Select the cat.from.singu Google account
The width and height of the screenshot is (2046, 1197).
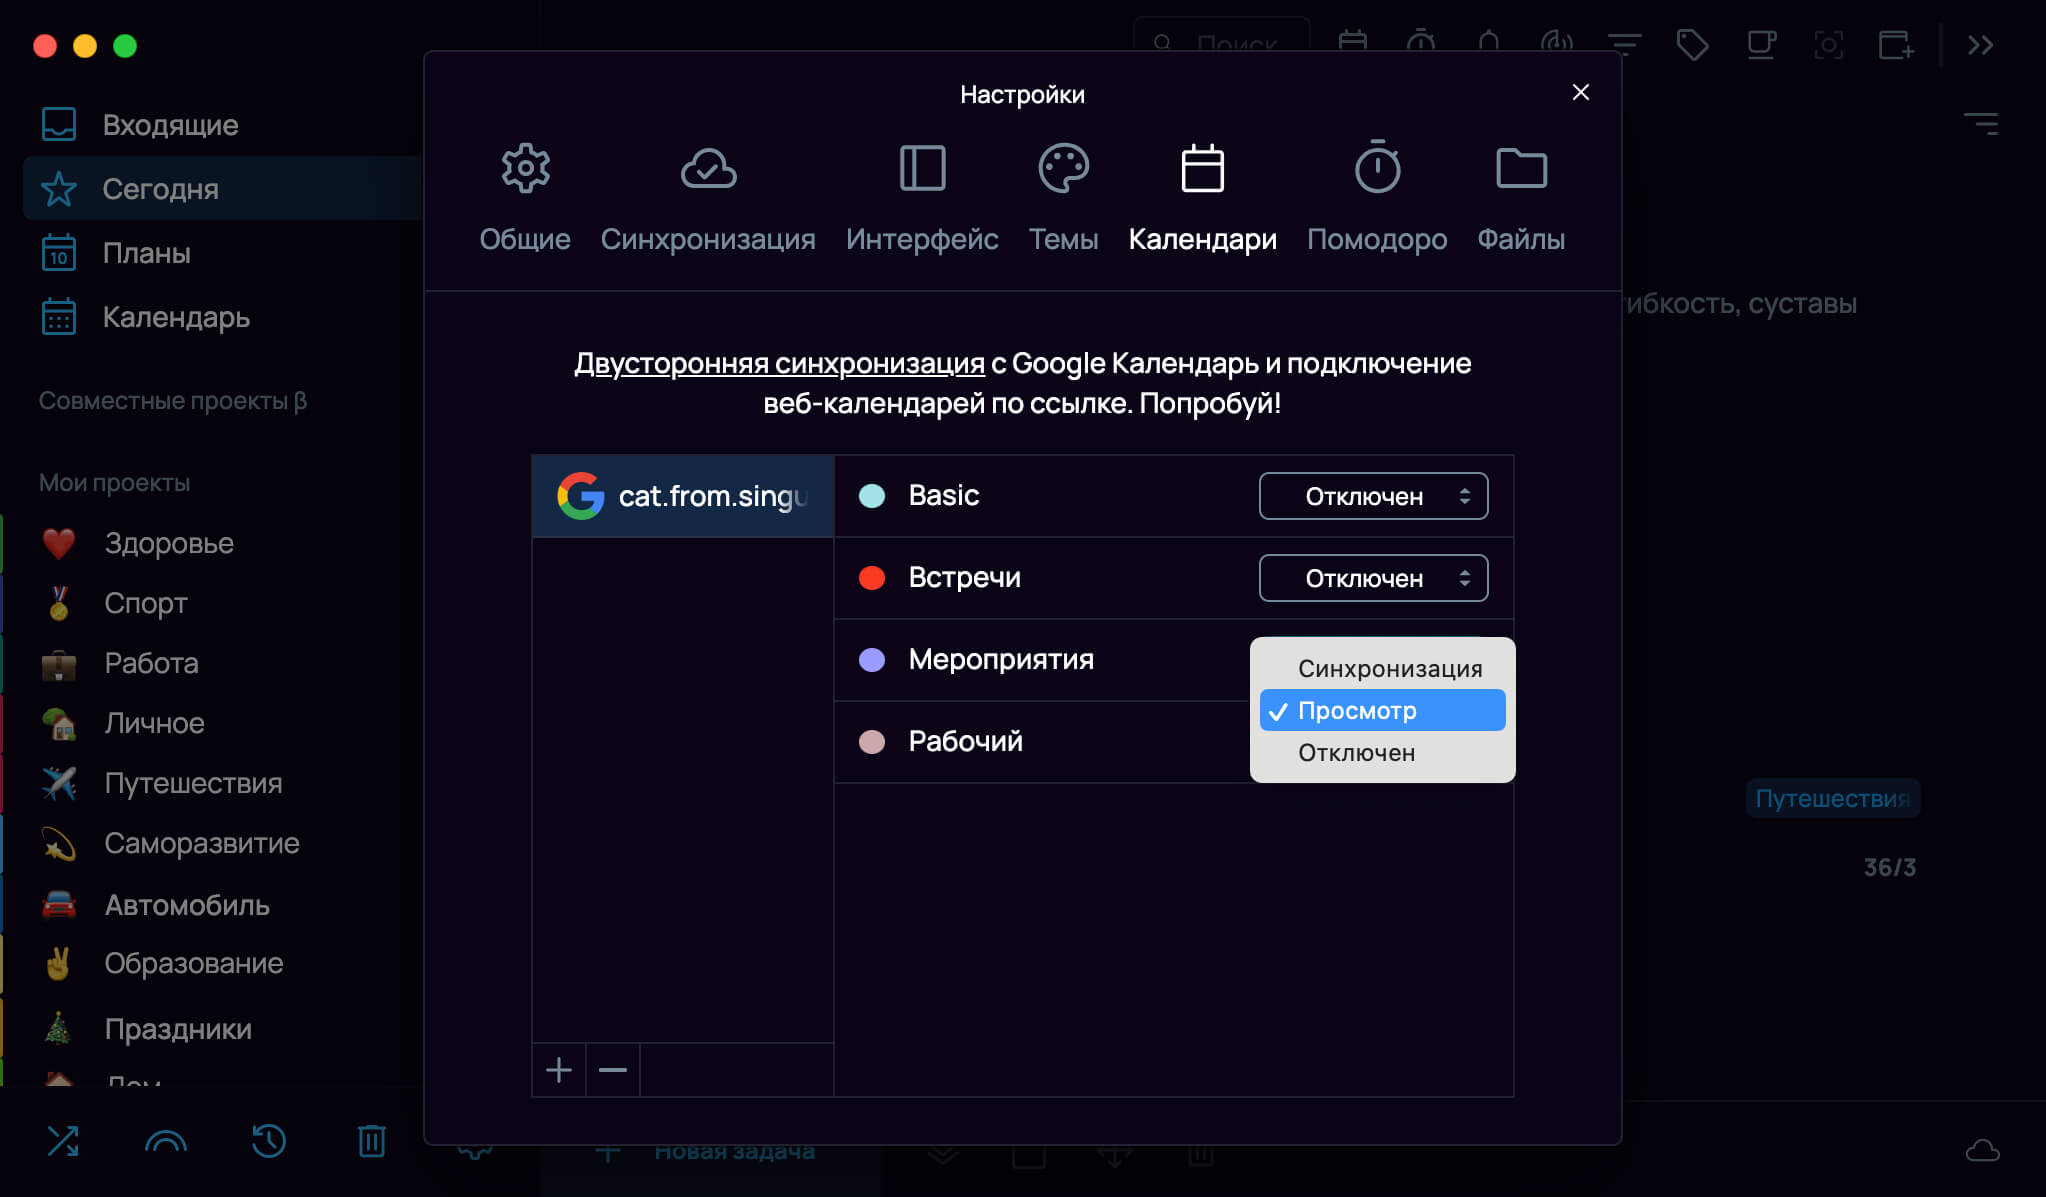point(683,496)
